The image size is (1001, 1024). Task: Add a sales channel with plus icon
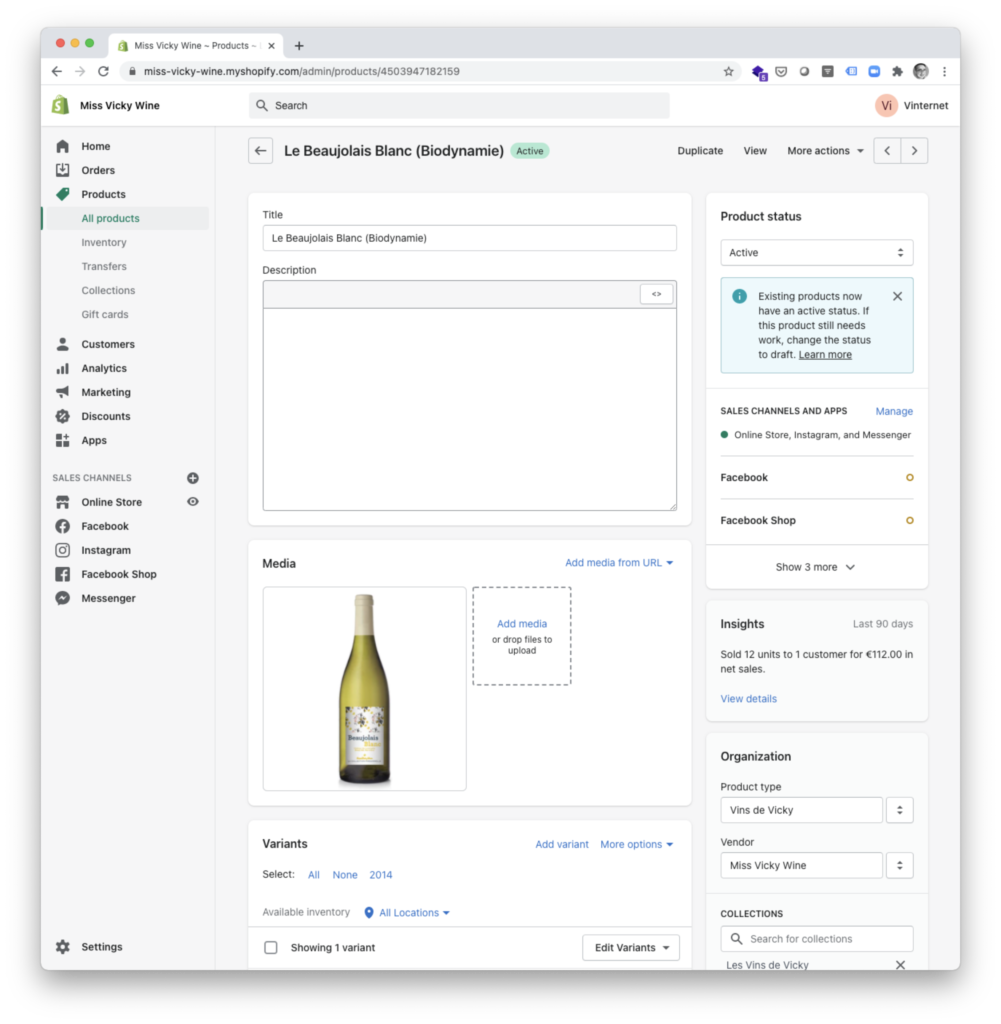click(x=193, y=478)
